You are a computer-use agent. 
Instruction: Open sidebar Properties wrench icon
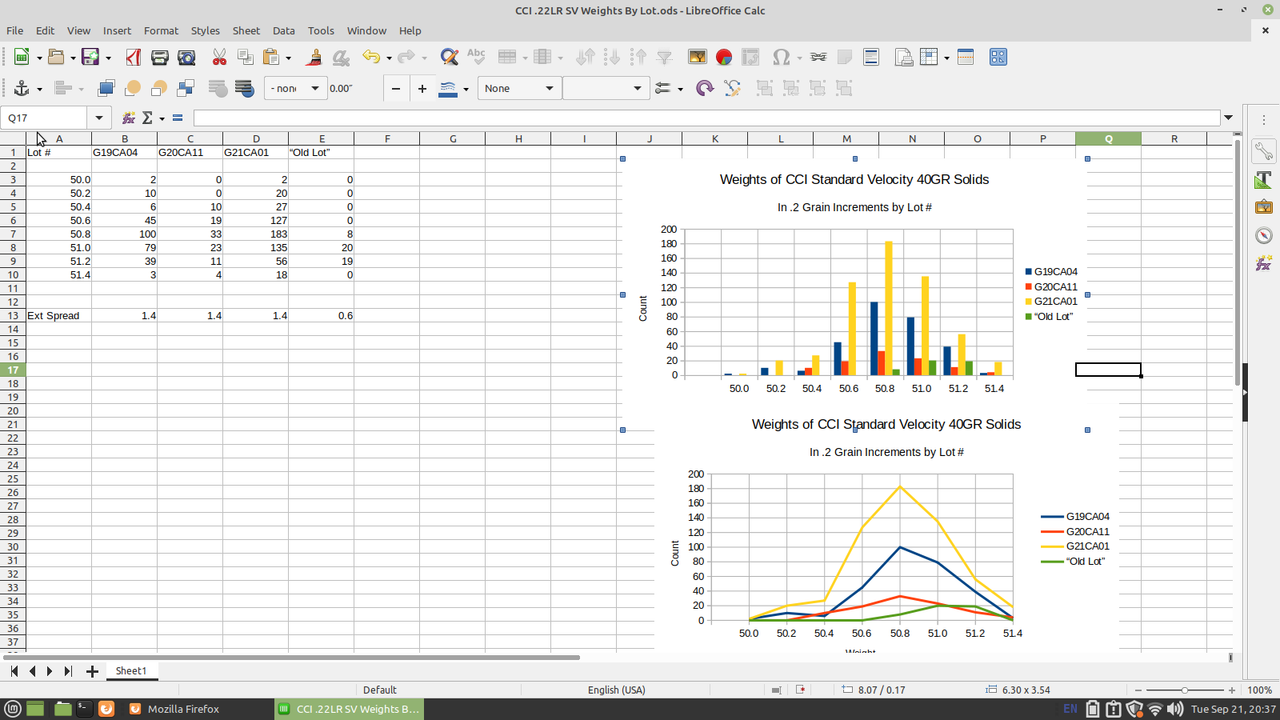[x=1263, y=152]
